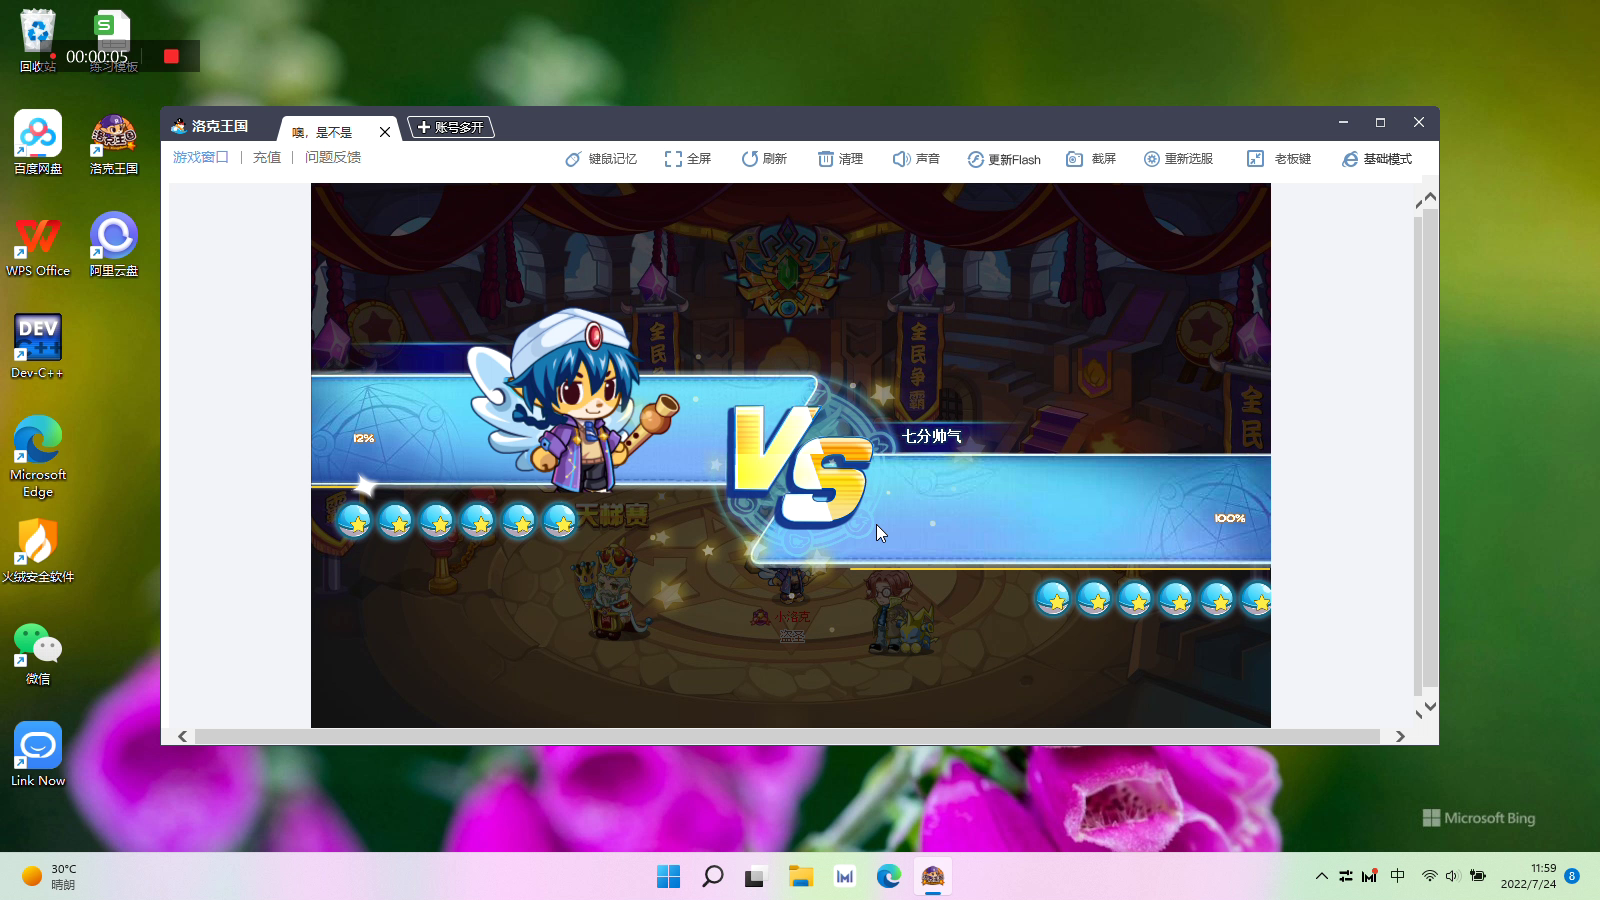Image resolution: width=1600 pixels, height=900 pixels.
Task: Open taskbar Search
Action: pos(712,877)
